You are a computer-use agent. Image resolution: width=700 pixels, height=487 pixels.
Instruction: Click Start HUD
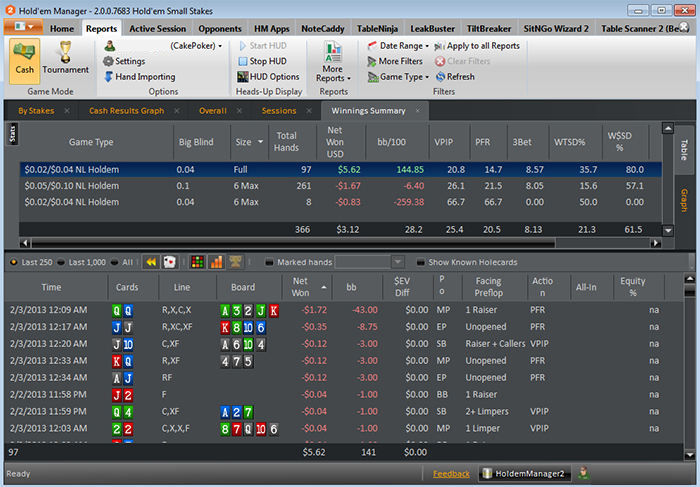point(263,46)
